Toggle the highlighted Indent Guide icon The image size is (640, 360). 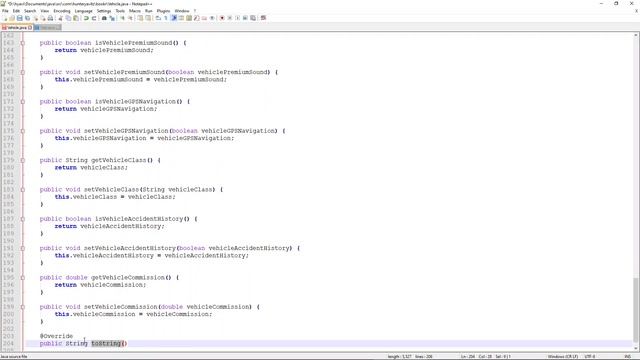pyautogui.click(x=173, y=18)
